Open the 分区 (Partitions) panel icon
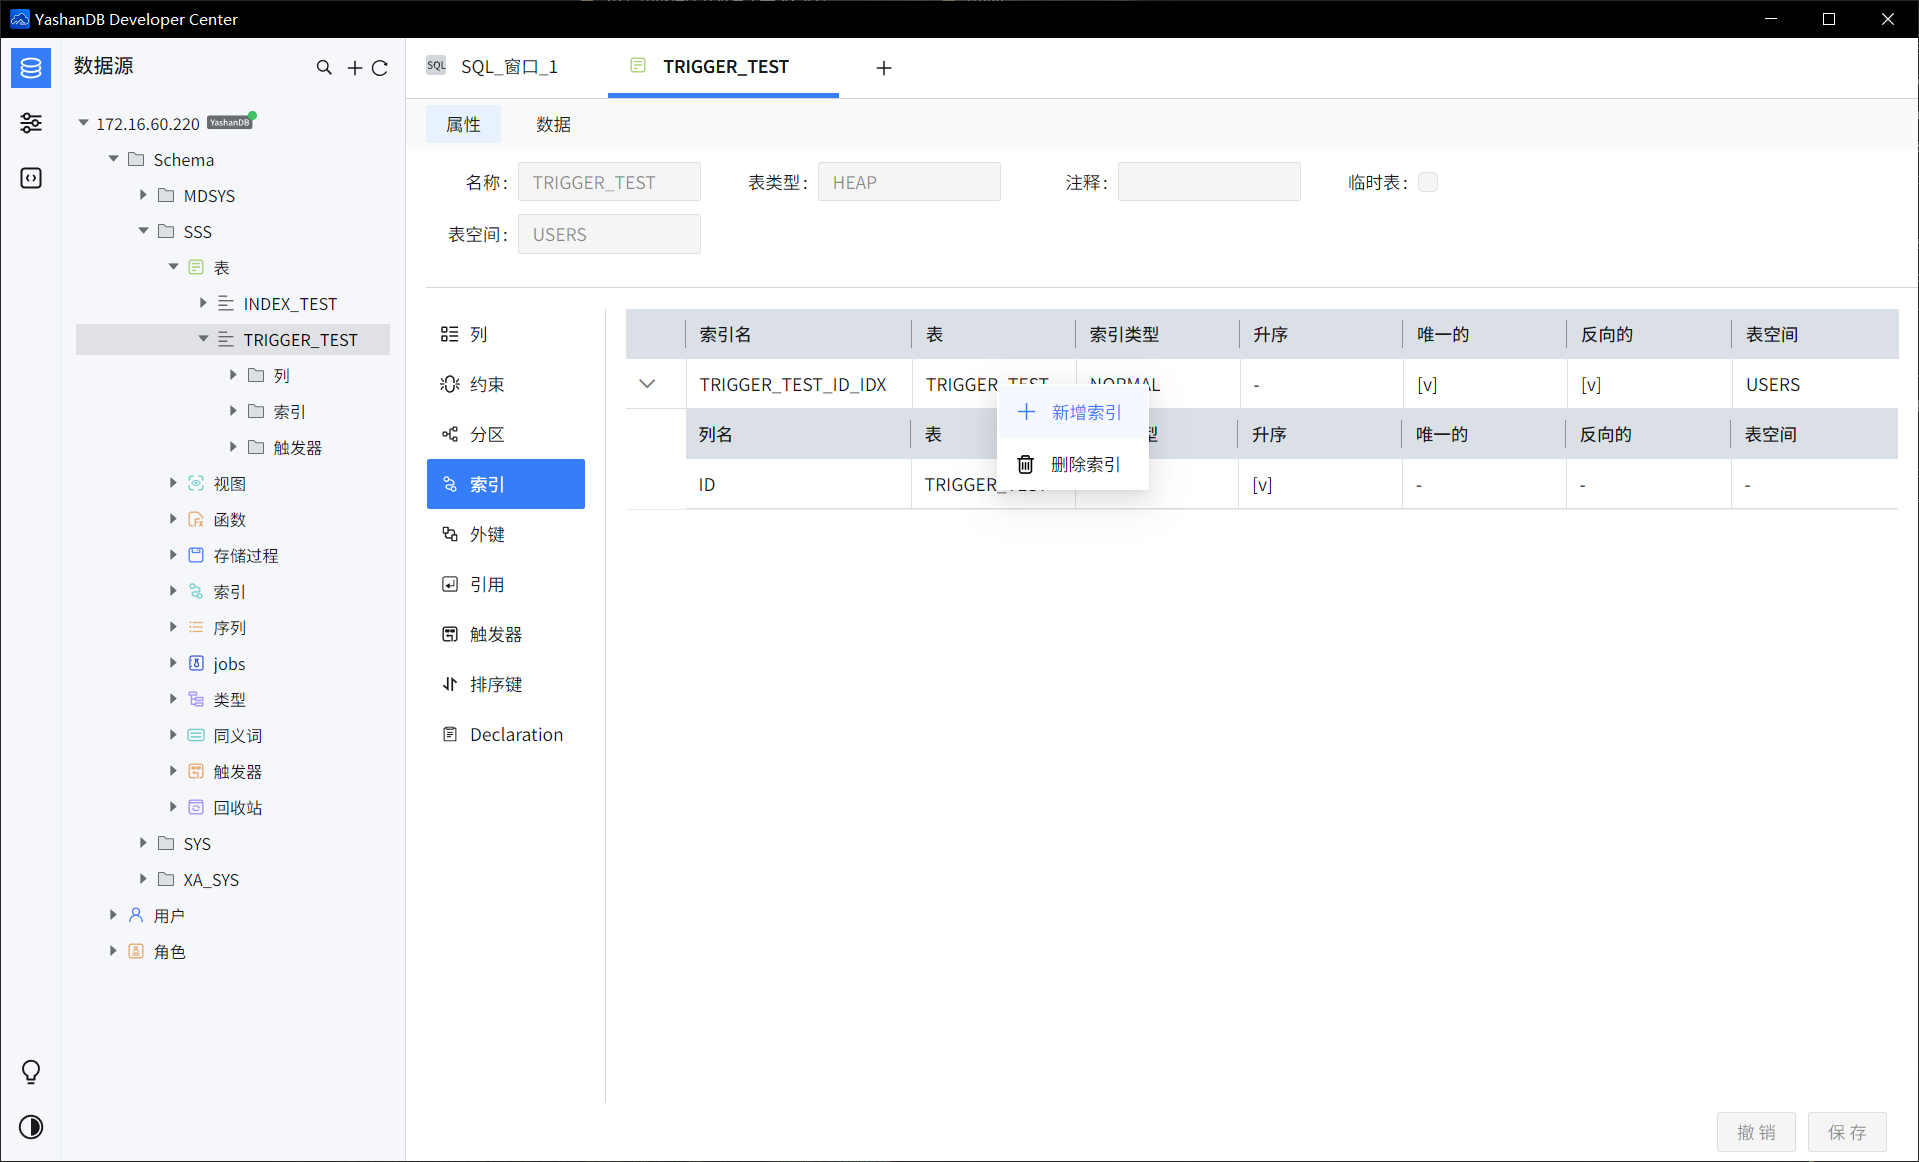The width and height of the screenshot is (1919, 1162). tap(452, 434)
